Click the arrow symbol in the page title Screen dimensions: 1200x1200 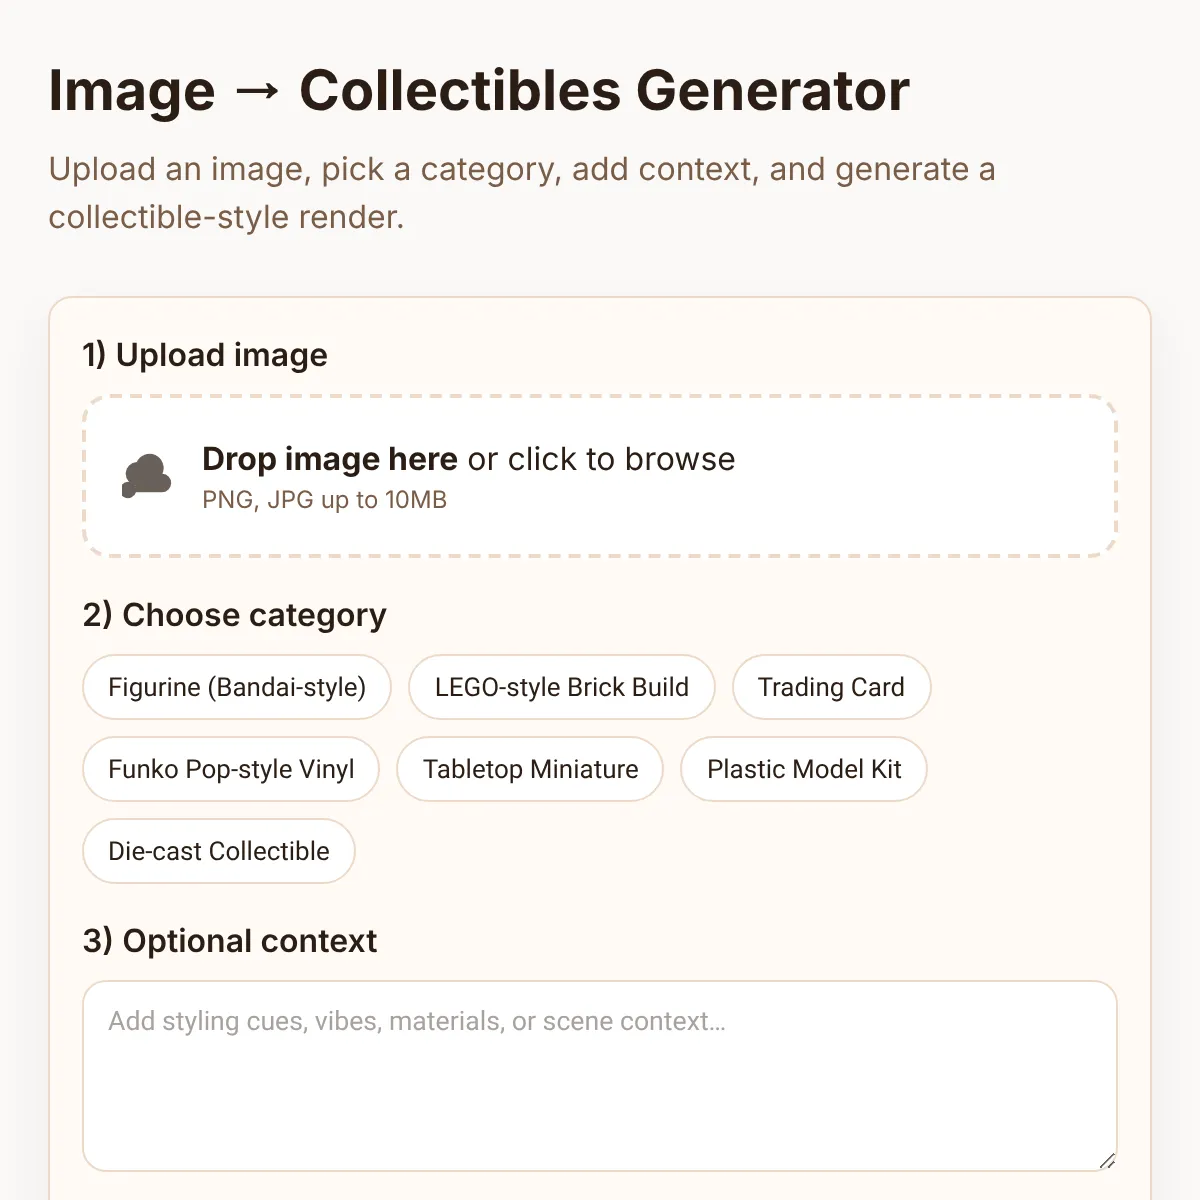257,92
